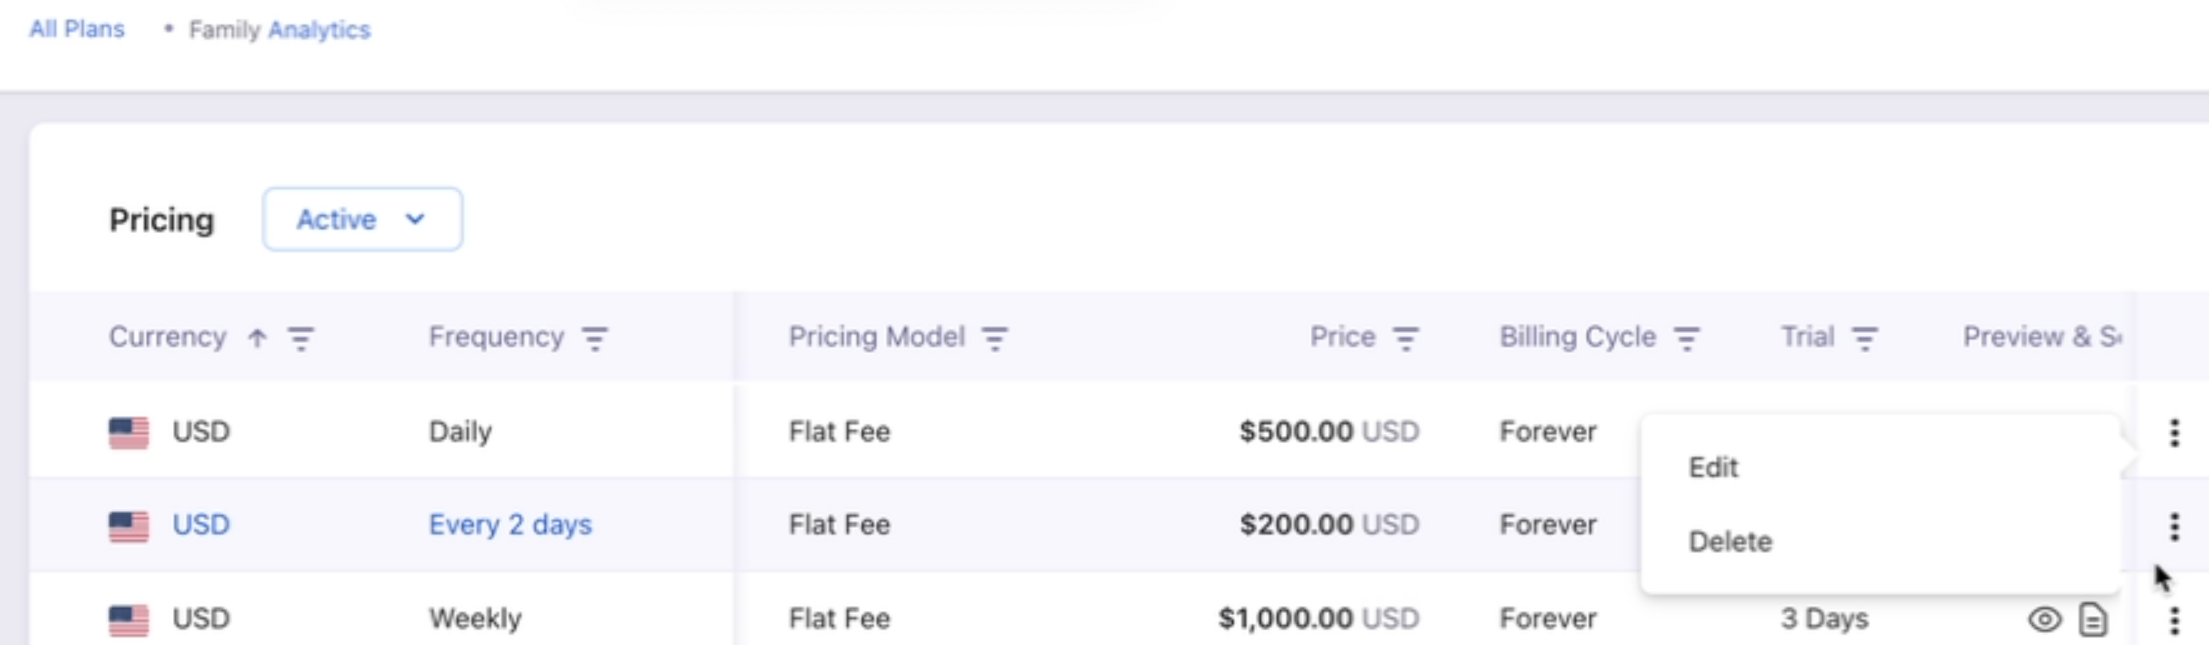Preview Weekly pricing with eye icon
Screen dimensions: 2209x645
click(2044, 619)
